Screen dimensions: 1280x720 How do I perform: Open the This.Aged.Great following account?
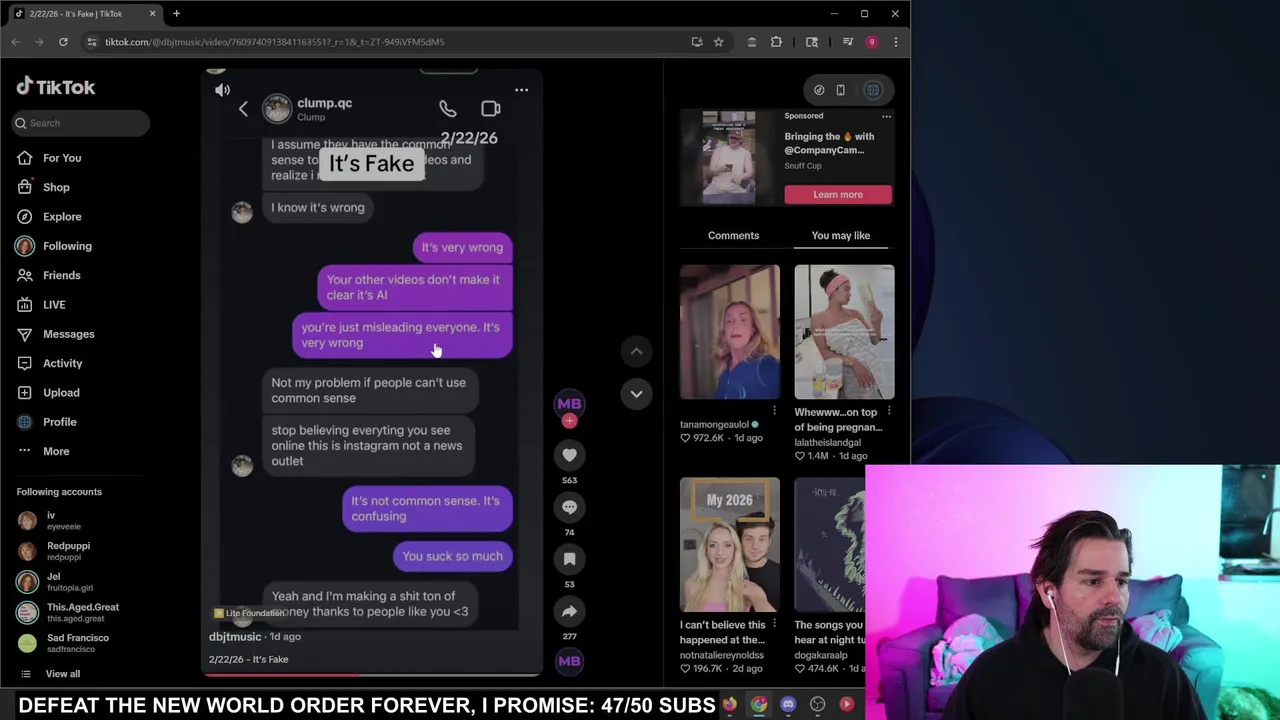[x=68, y=612]
